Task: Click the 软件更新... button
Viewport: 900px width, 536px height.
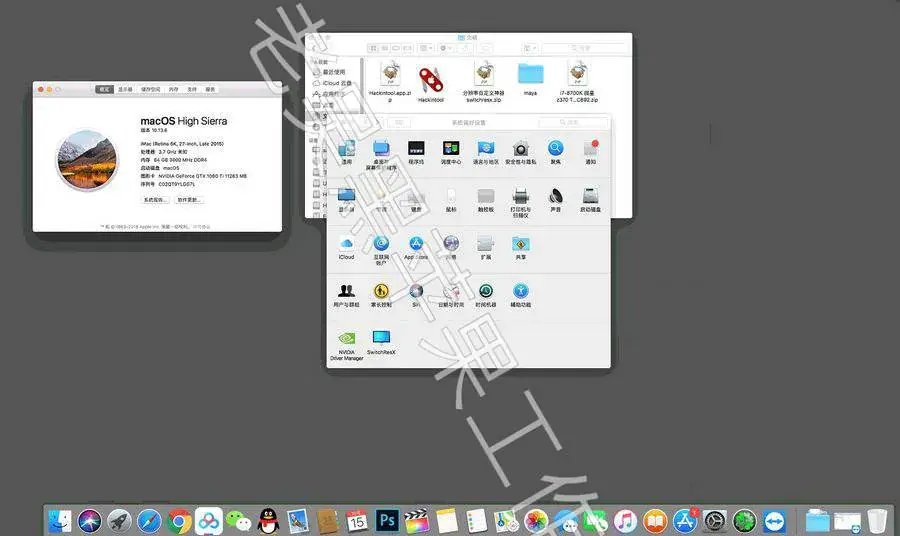Action: [x=189, y=200]
